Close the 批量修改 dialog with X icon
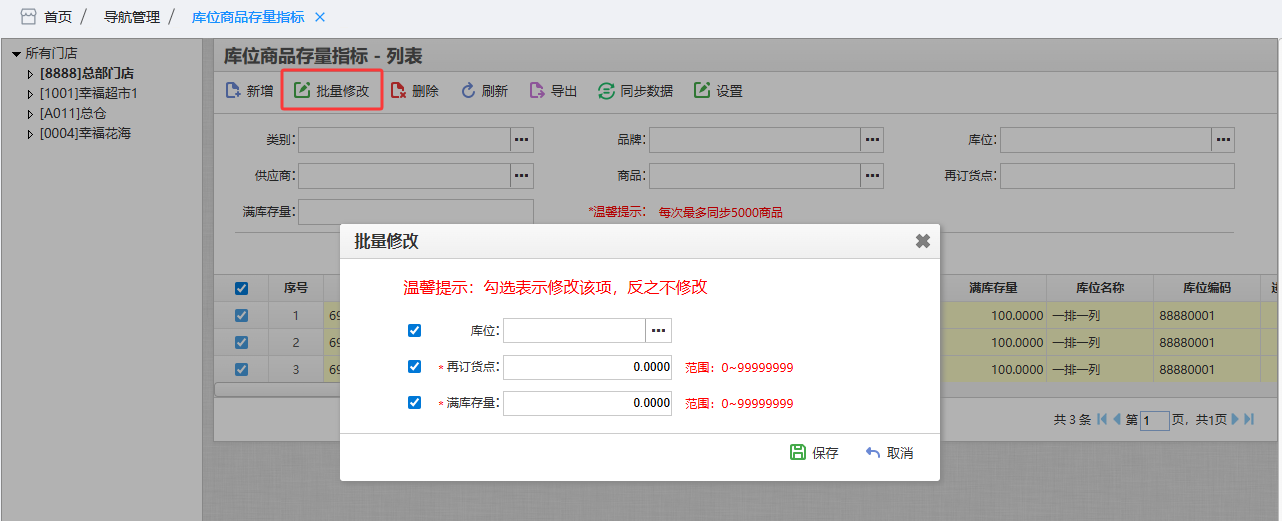Screen dimensions: 1282x521 point(922,241)
